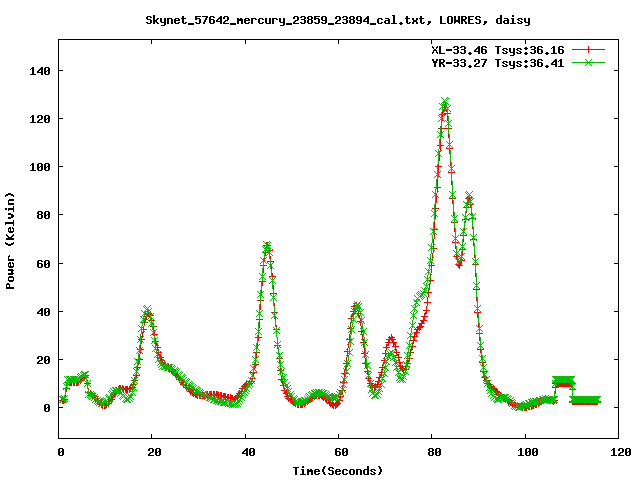640x480 pixels.
Task: Click the x-axis tick label 80
Action: click(434, 452)
